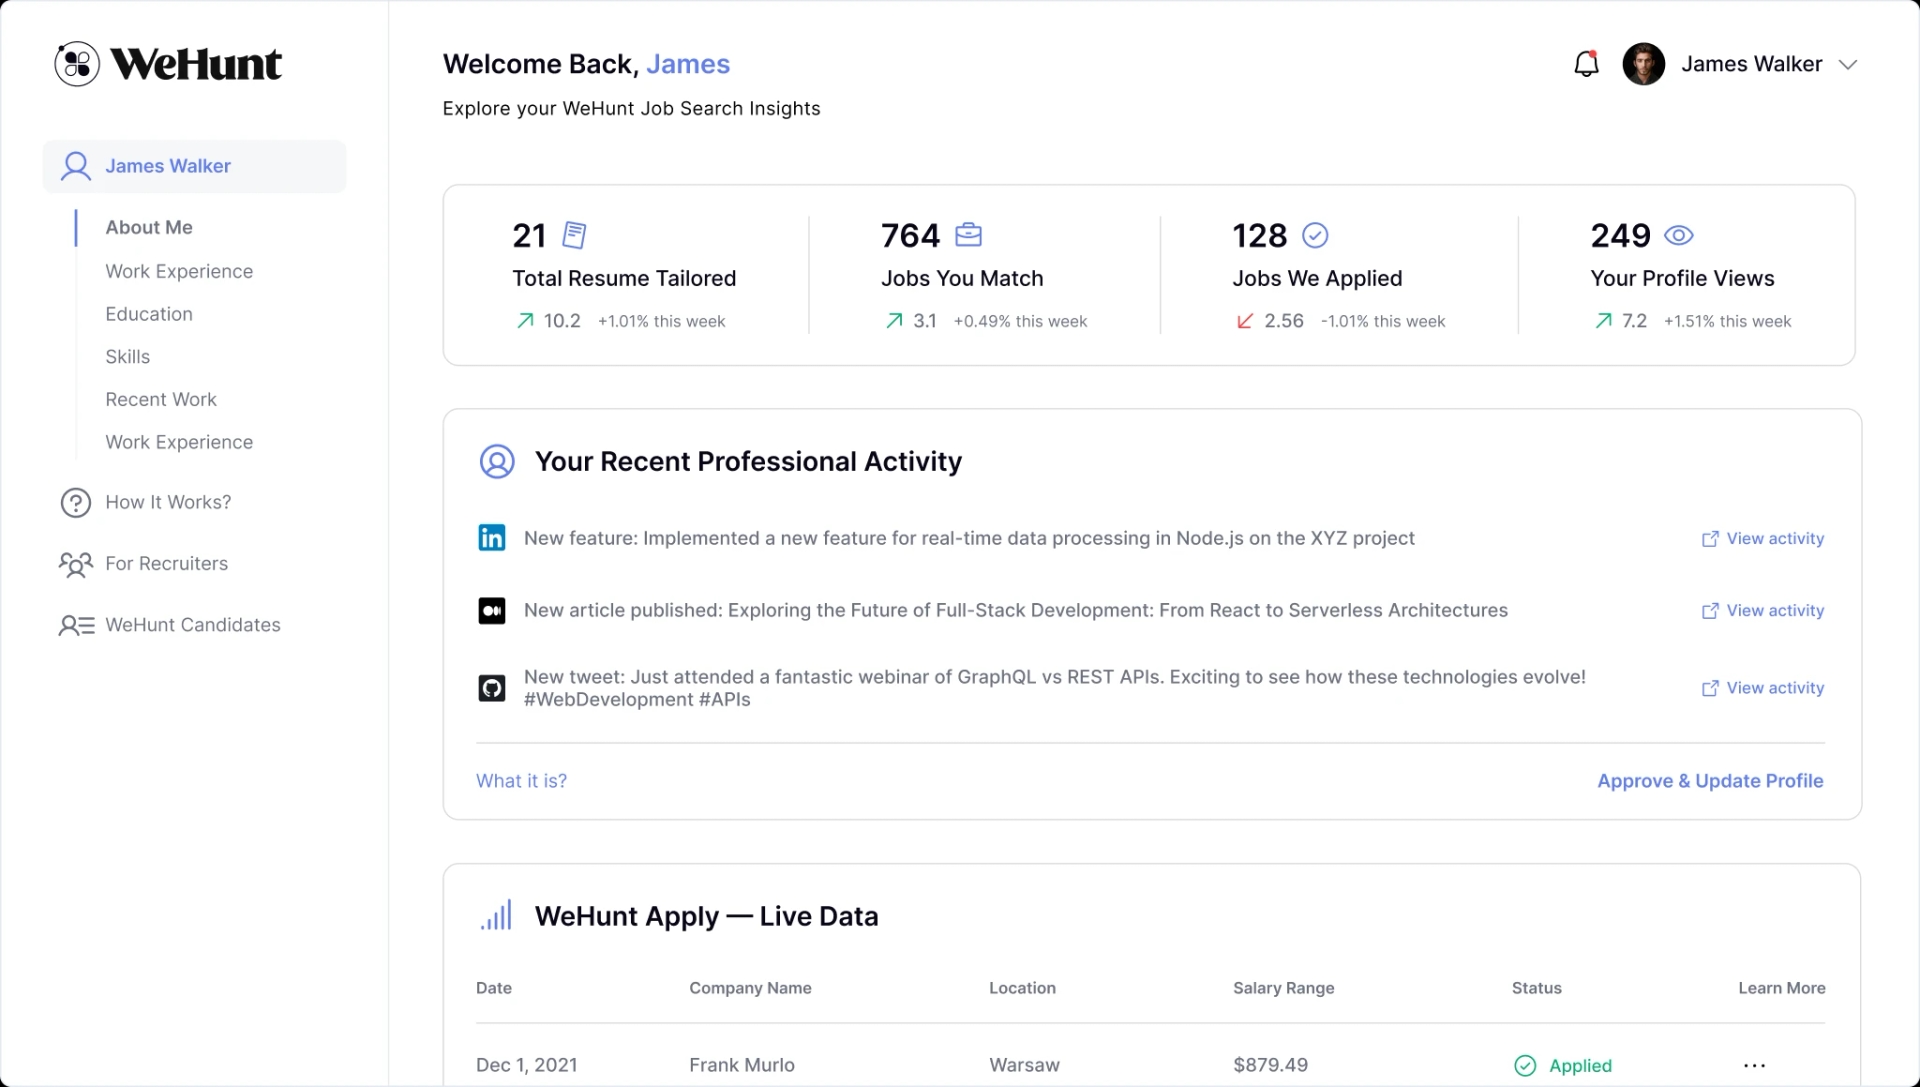Viewport: 1920px width, 1087px height.
Task: Click James Walker's profile avatar photo
Action: point(1643,64)
